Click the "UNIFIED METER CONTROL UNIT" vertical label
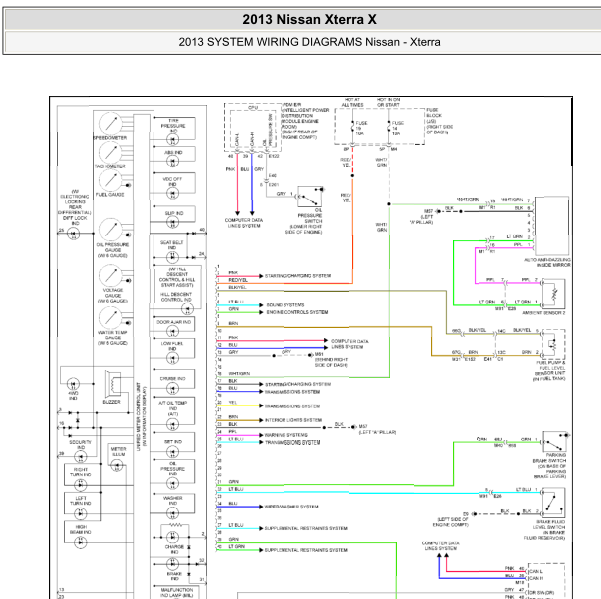 click(139, 417)
